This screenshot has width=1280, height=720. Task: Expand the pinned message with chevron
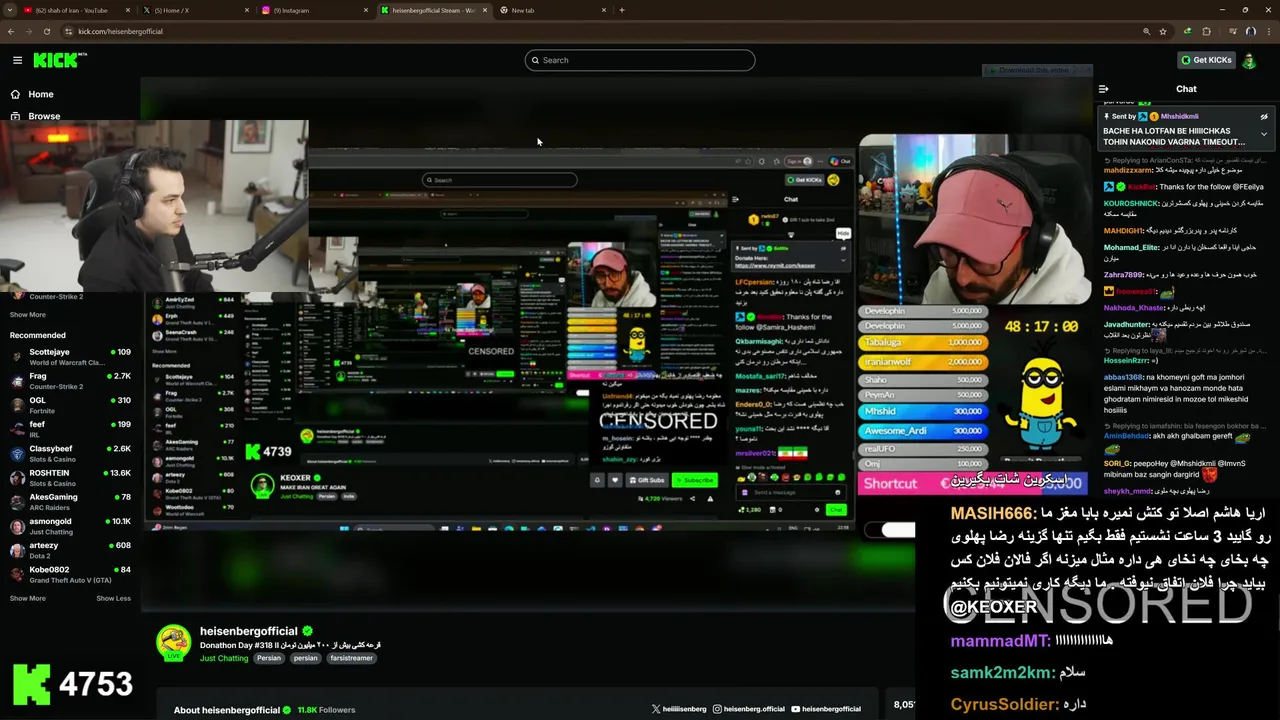tap(1264, 134)
